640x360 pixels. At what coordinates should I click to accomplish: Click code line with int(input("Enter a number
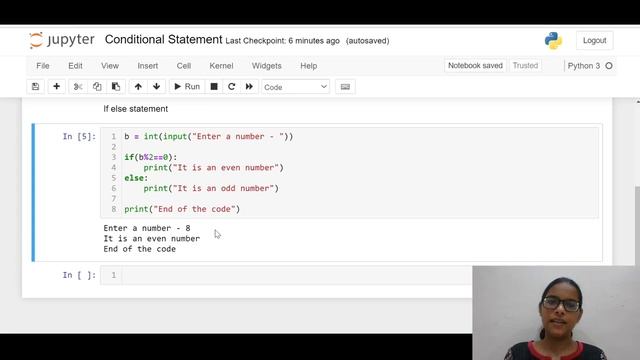209,136
